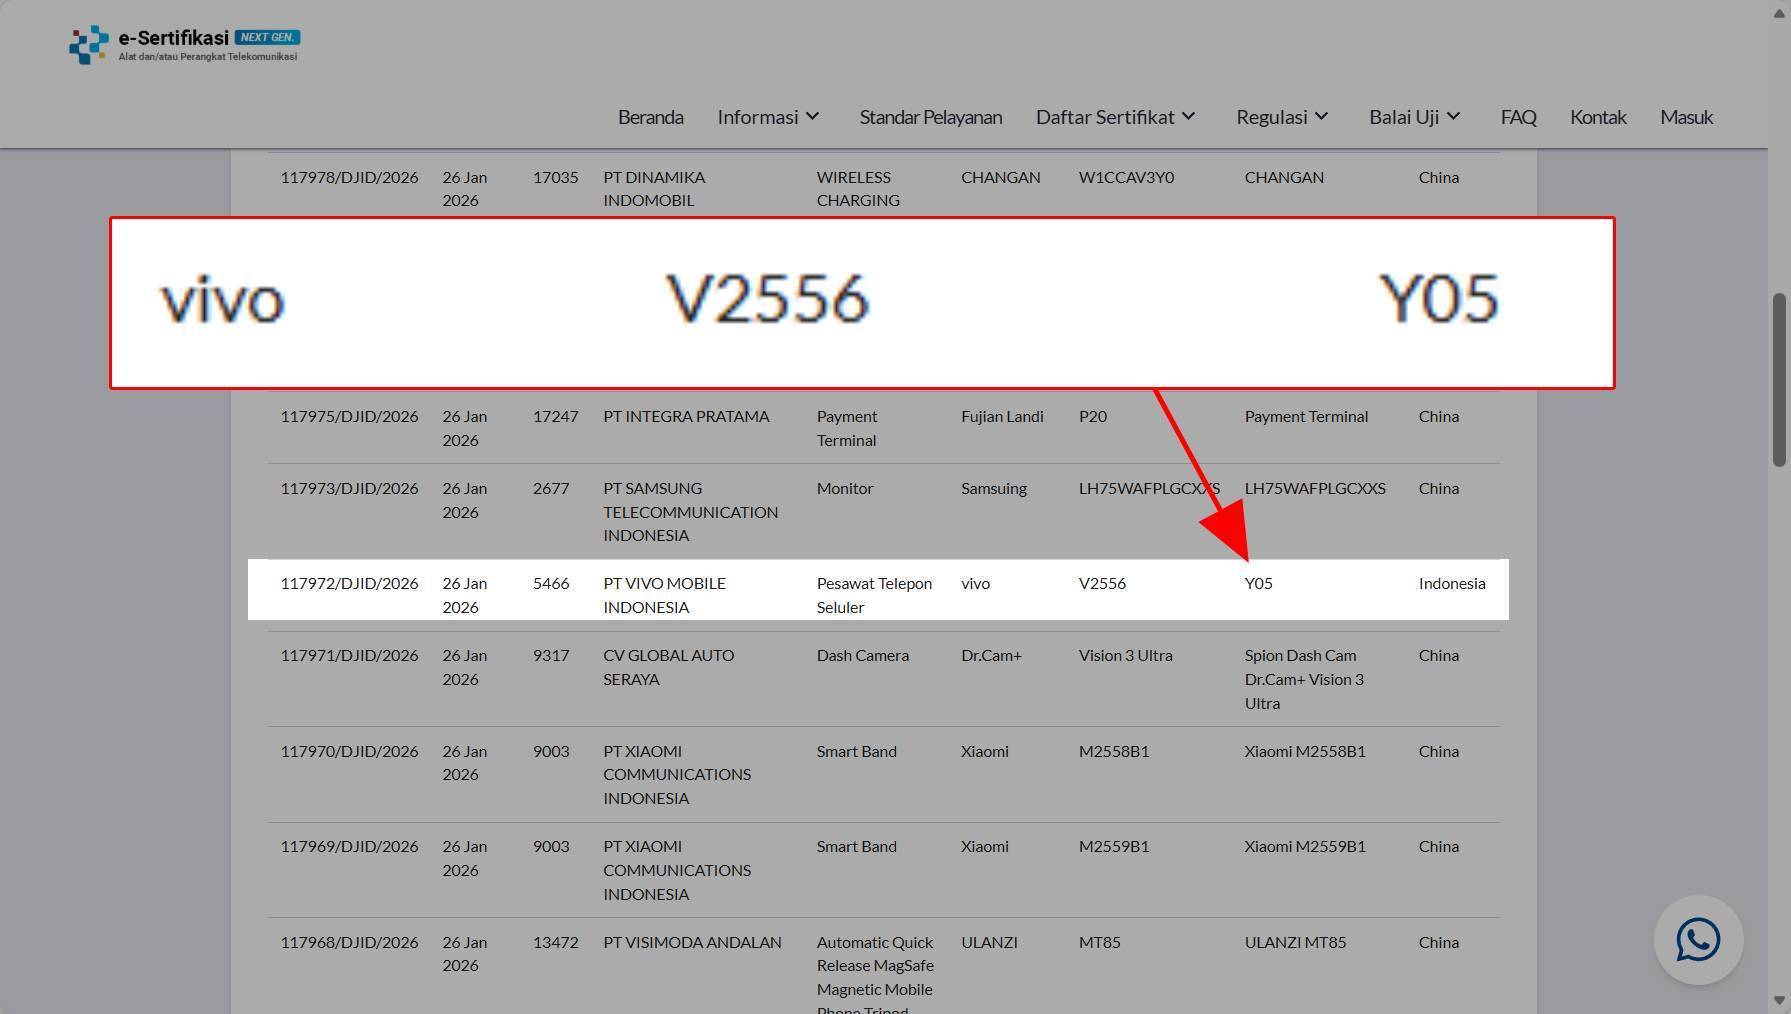The width and height of the screenshot is (1791, 1014).
Task: Click the Dr.Cam+ brand cell
Action: (x=991, y=655)
